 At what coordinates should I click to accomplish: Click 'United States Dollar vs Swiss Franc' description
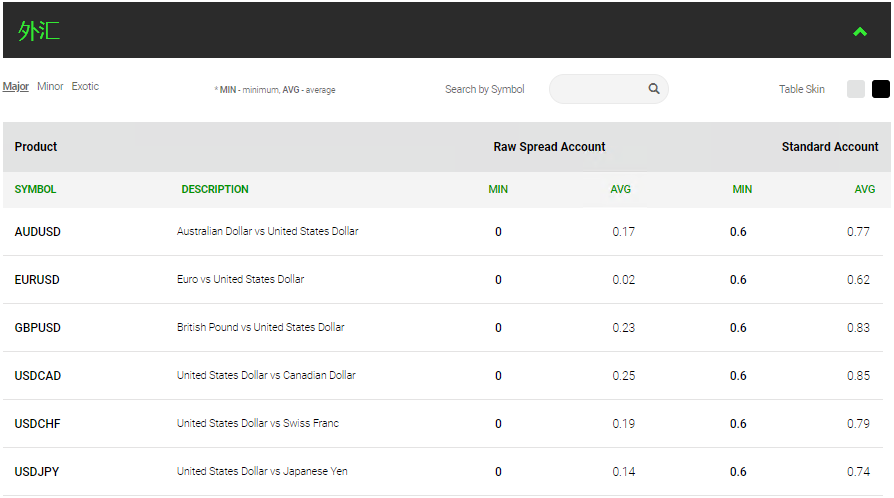(258, 423)
